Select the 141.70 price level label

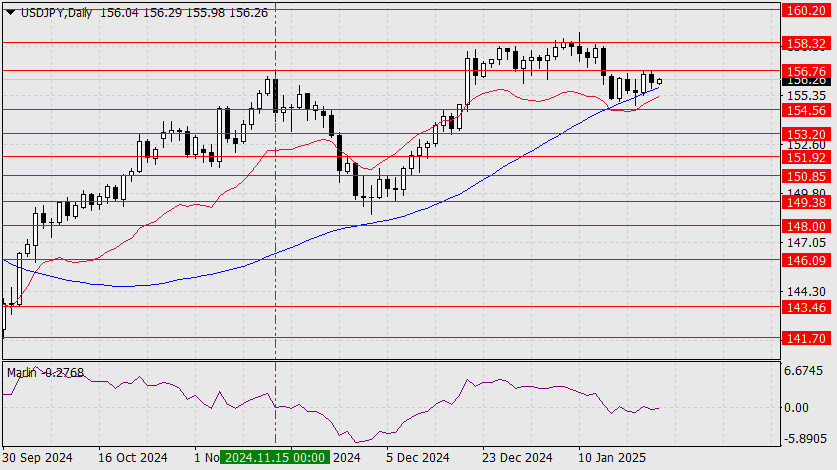coord(806,338)
